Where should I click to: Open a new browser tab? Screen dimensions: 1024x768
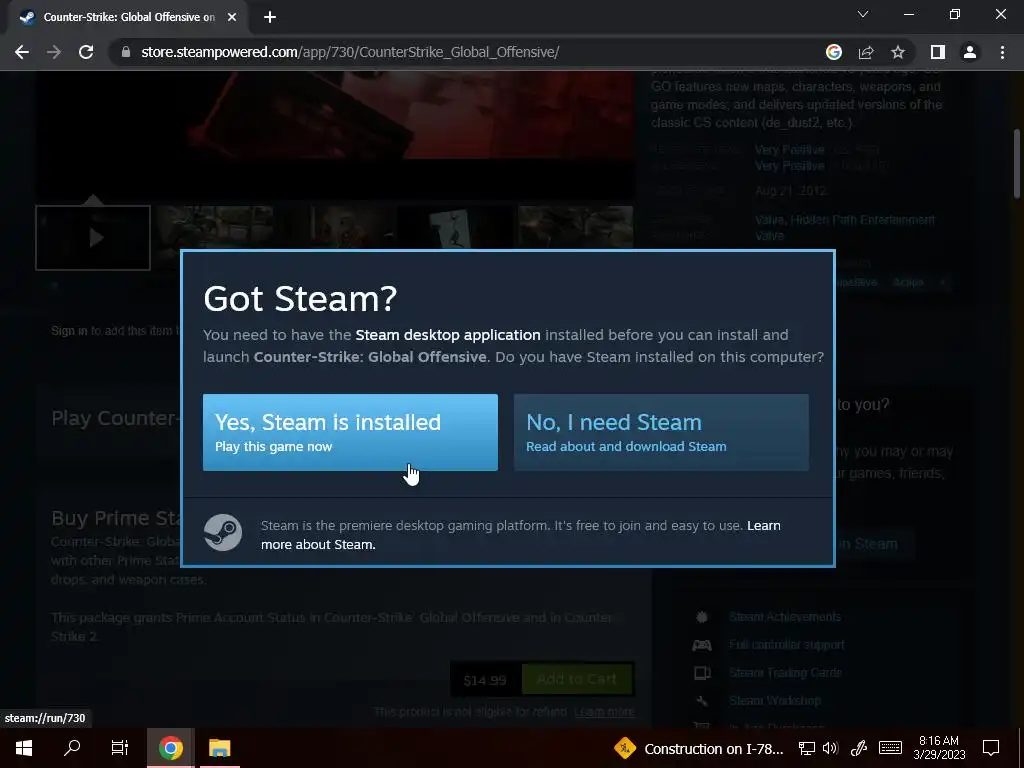(x=270, y=17)
